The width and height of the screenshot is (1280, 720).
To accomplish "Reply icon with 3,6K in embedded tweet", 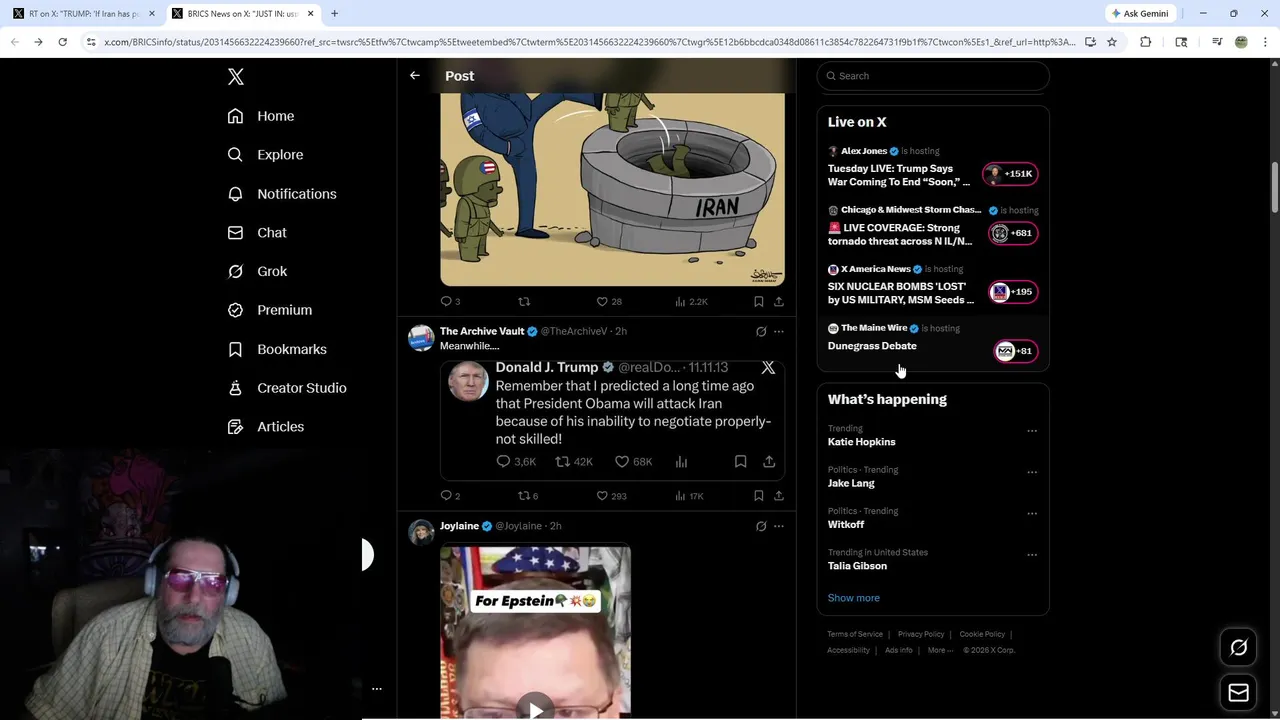I will [503, 462].
